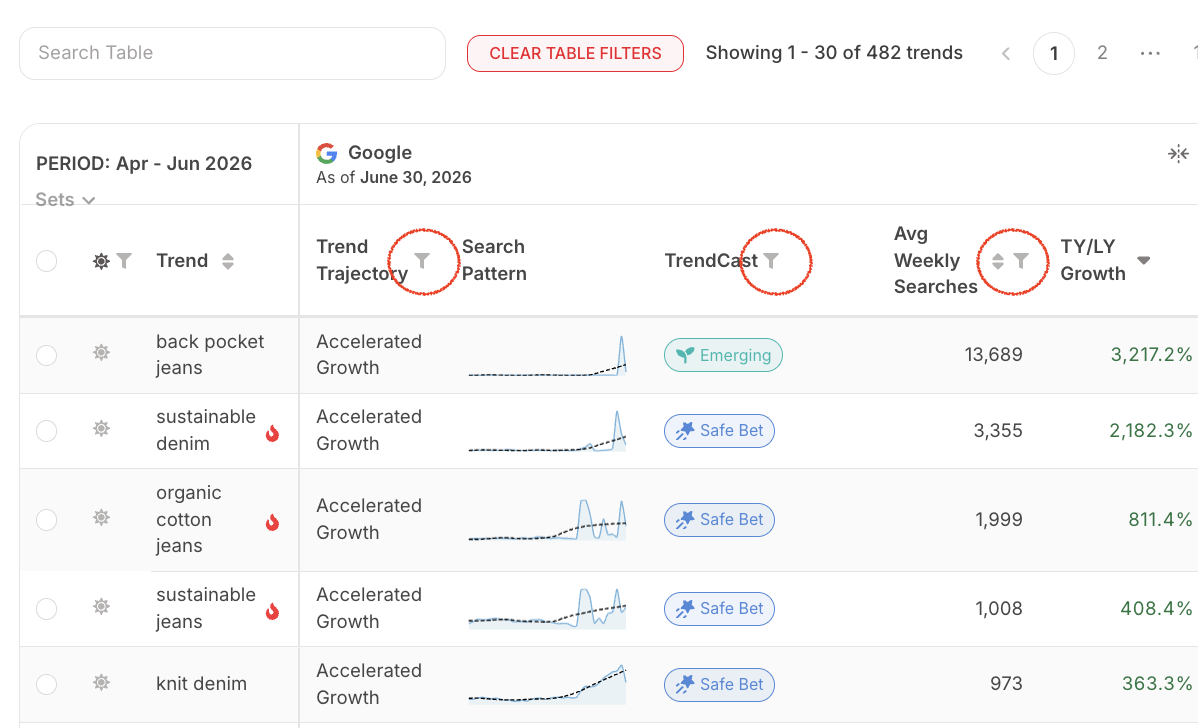This screenshot has width=1198, height=728.
Task: Select the knit denim row checkbox
Action: pyautogui.click(x=47, y=684)
